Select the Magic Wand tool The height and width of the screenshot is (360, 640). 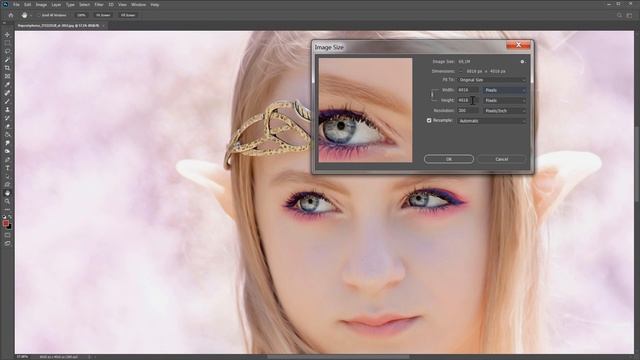tap(7, 60)
